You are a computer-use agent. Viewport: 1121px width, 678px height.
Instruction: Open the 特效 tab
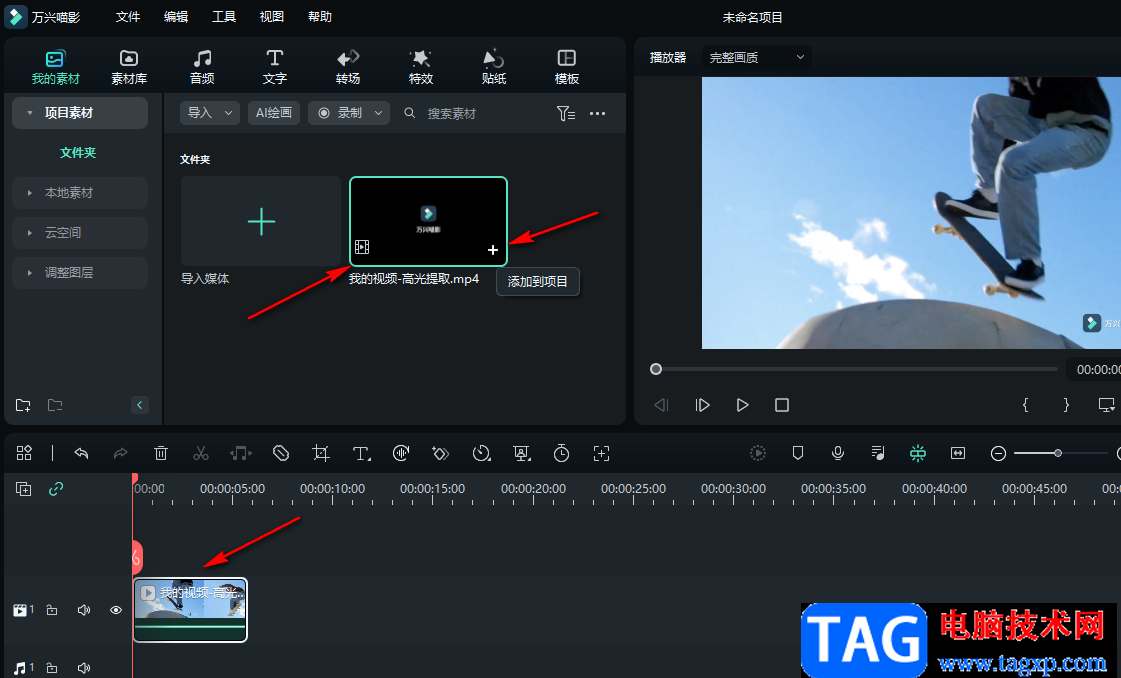coord(421,67)
